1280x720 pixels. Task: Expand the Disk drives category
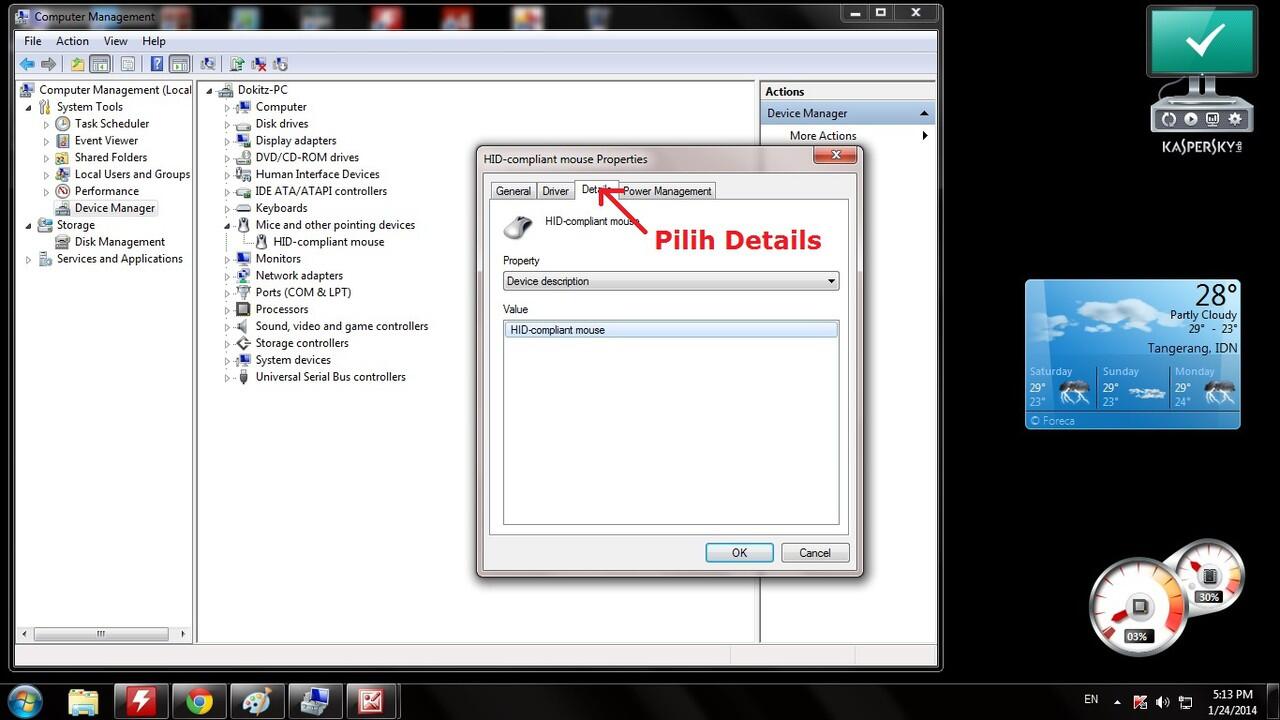point(227,124)
